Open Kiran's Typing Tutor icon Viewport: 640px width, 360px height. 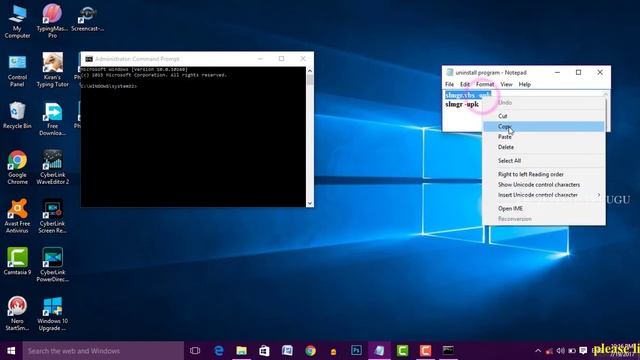[52, 70]
